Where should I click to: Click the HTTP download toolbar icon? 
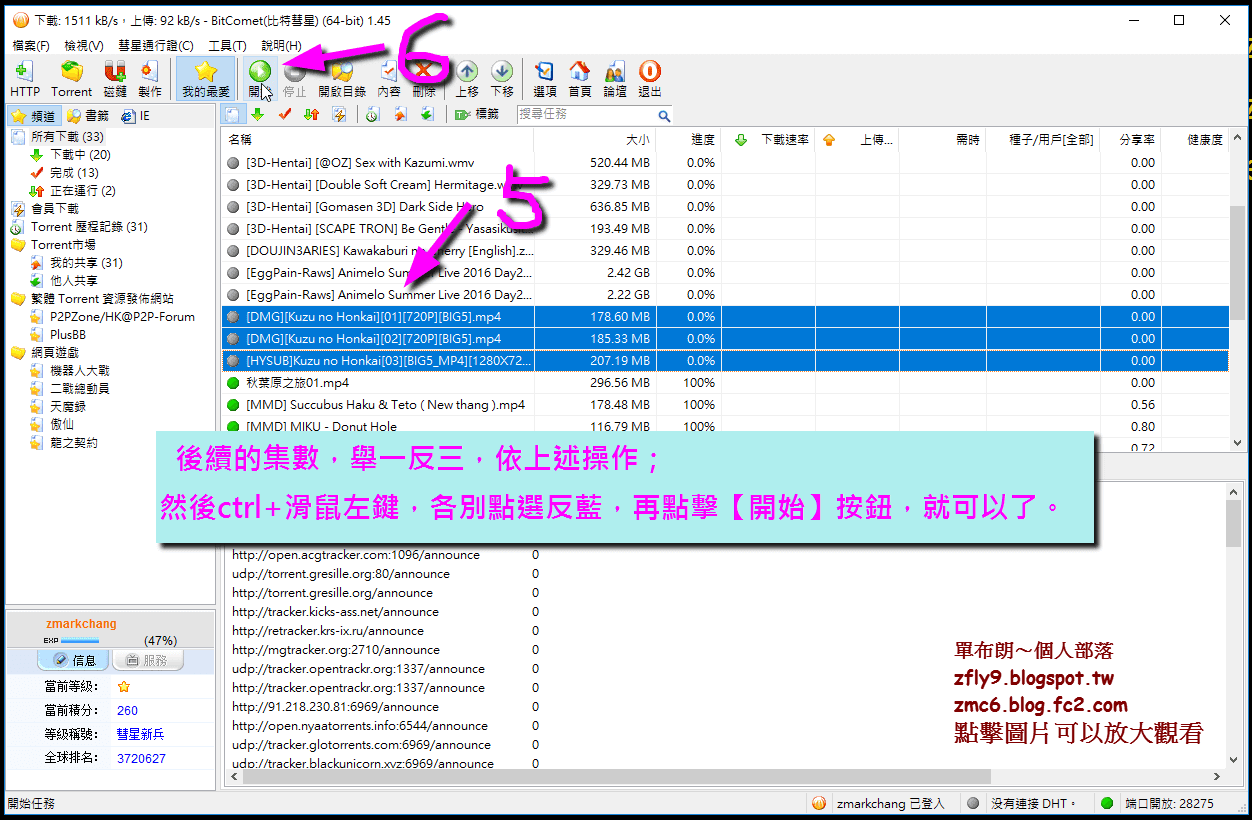25,78
